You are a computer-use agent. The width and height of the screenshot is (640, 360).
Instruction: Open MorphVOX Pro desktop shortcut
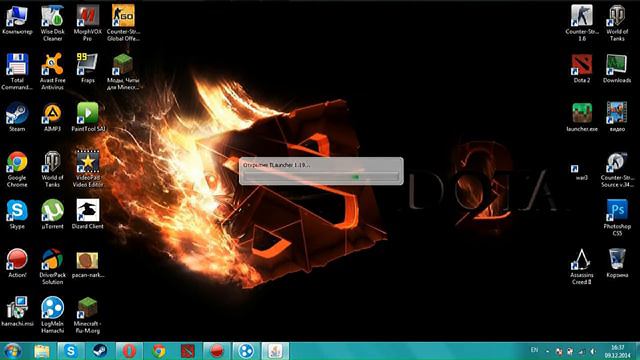87,22
